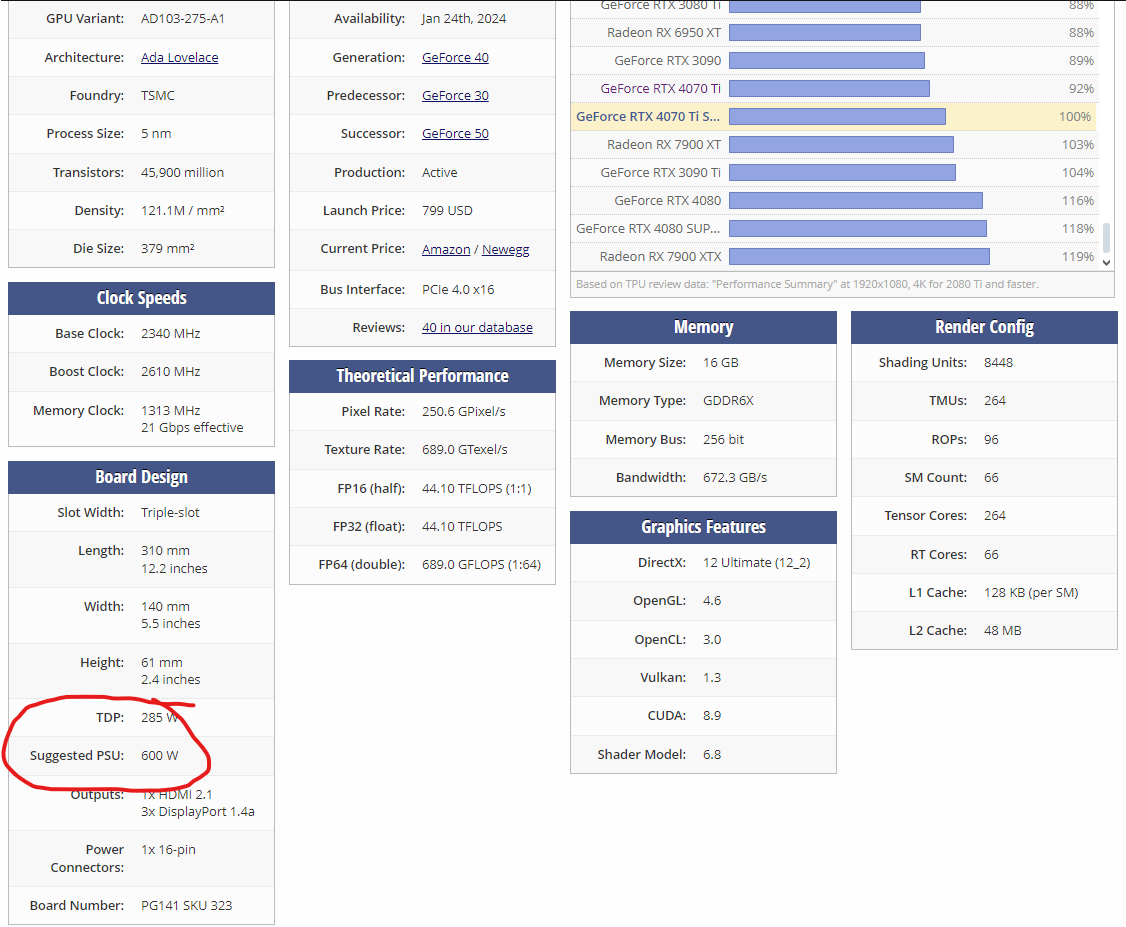The width and height of the screenshot is (1126, 927).
Task: Click the 119% bar for RX 7900 XTX
Action: coord(860,256)
